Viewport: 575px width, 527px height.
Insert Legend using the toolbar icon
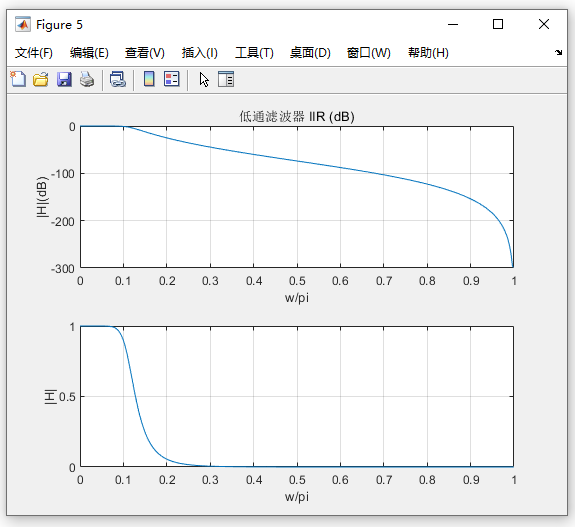[172, 79]
